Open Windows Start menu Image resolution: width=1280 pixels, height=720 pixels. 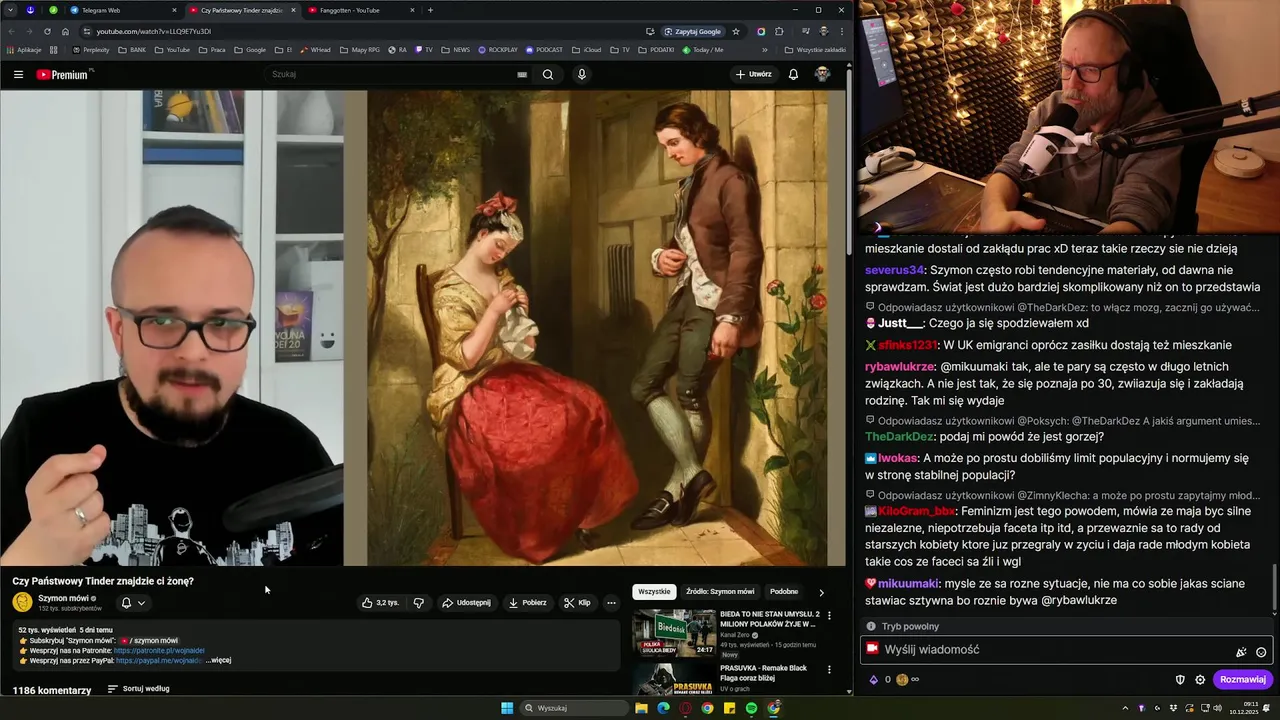pos(507,708)
